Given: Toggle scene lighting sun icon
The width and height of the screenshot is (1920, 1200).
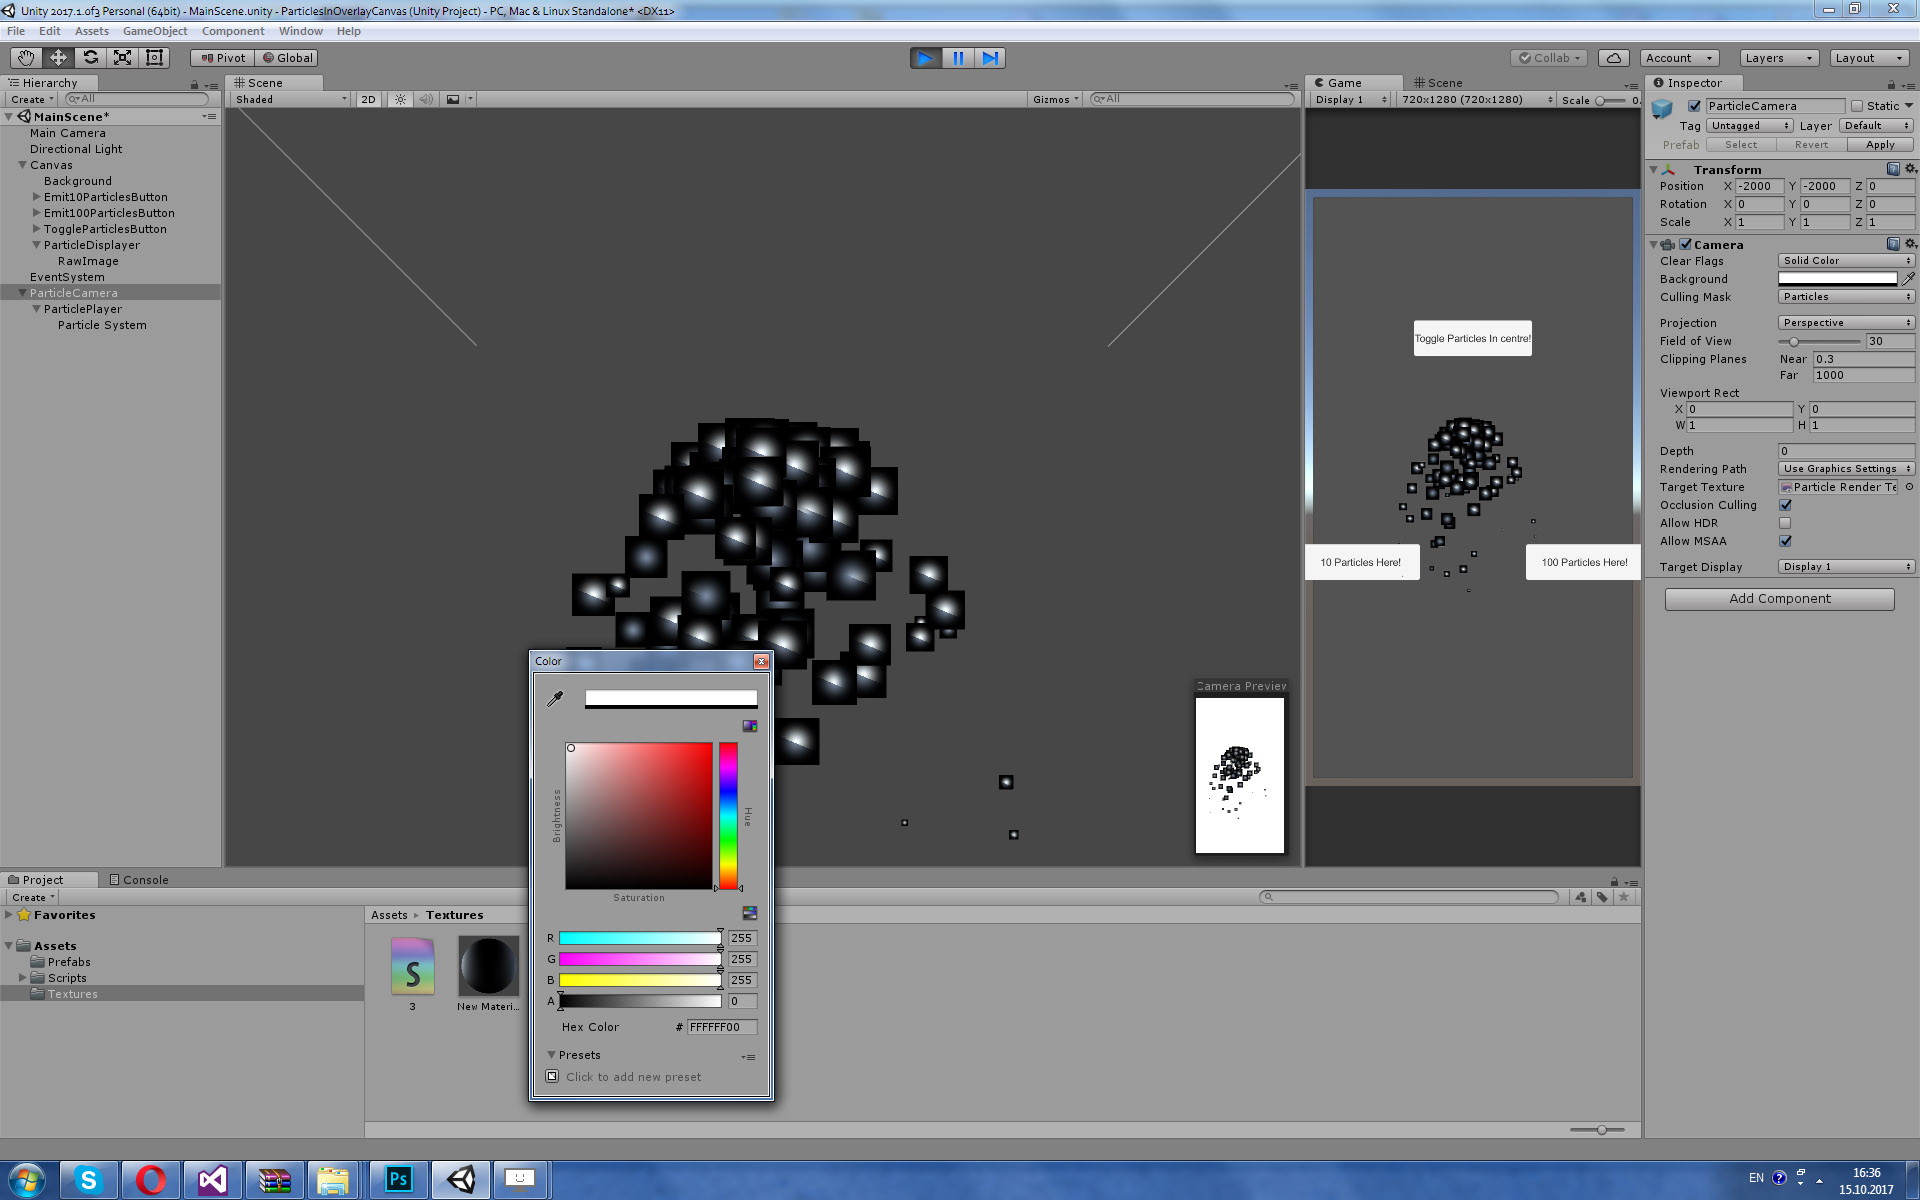Looking at the screenshot, I should pyautogui.click(x=400, y=99).
